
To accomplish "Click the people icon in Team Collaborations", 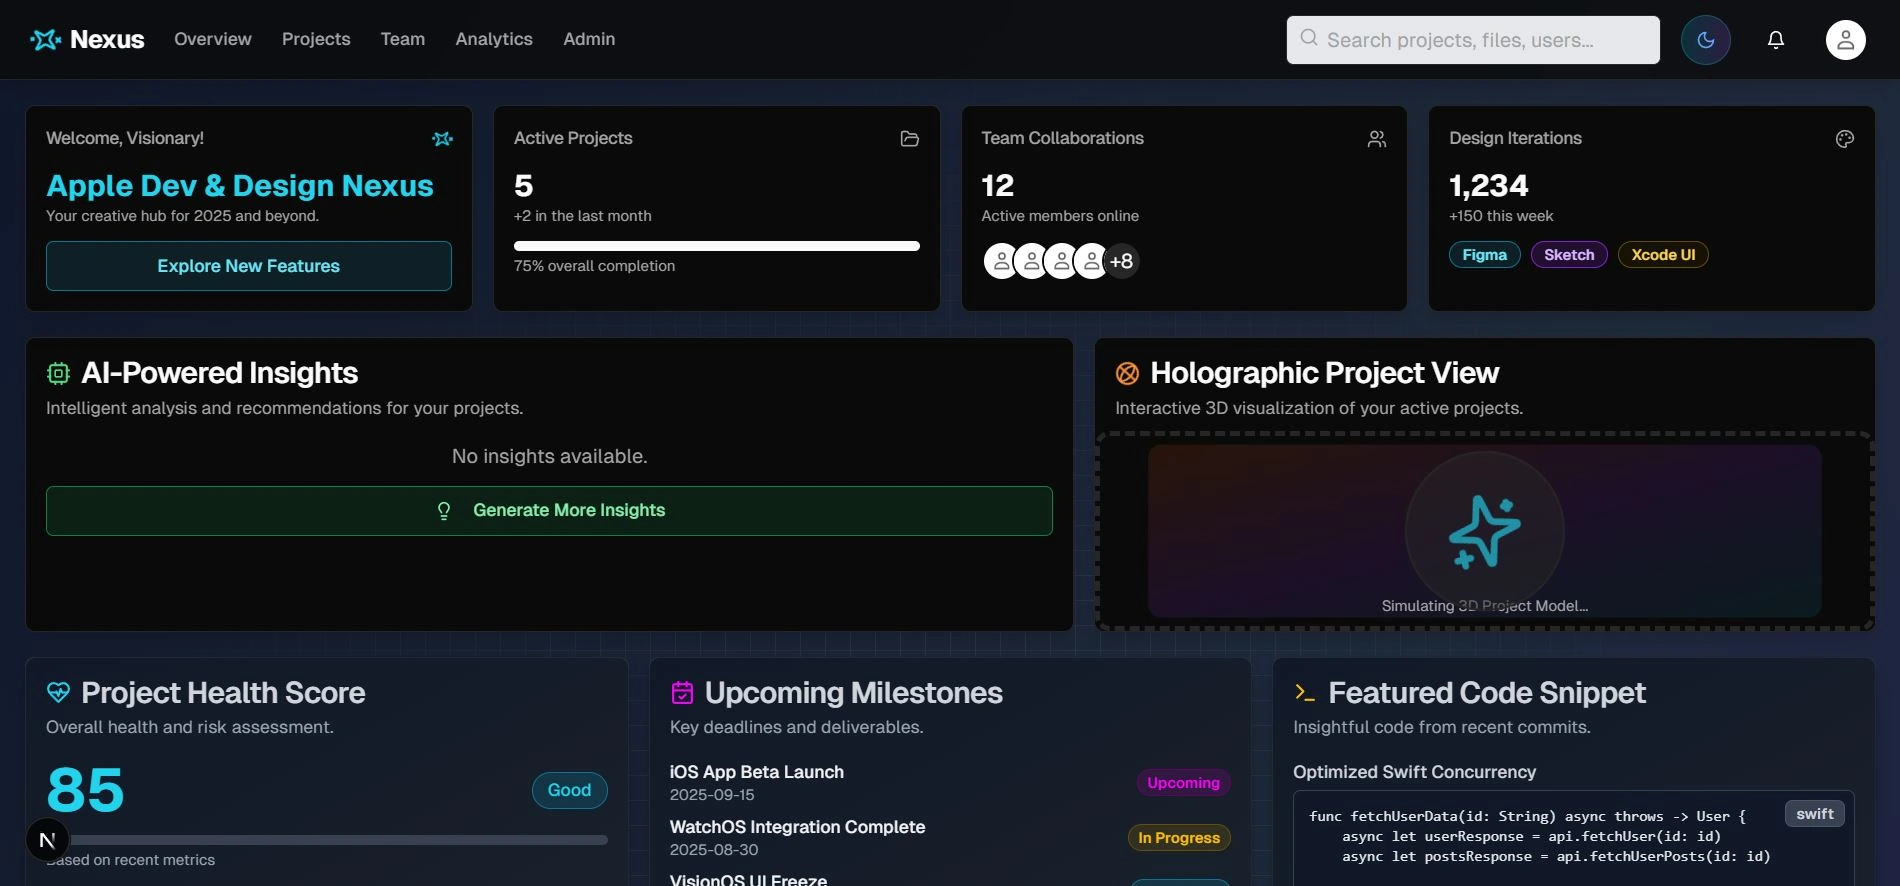I will [1377, 139].
